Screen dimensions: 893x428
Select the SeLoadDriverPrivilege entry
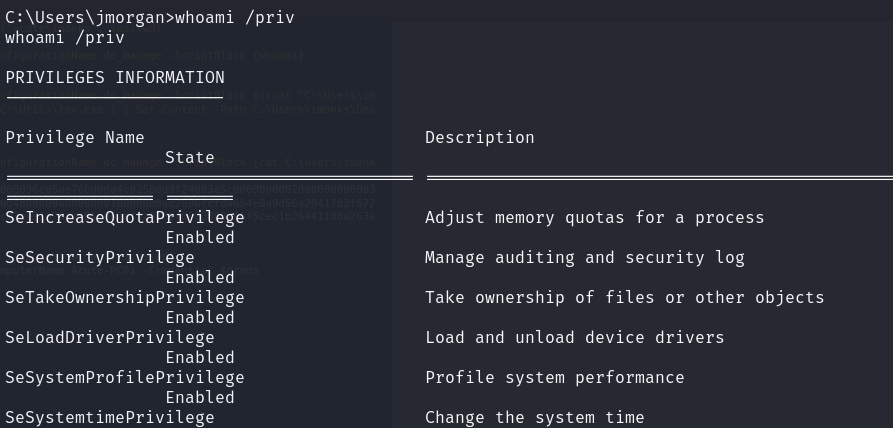click(x=110, y=337)
